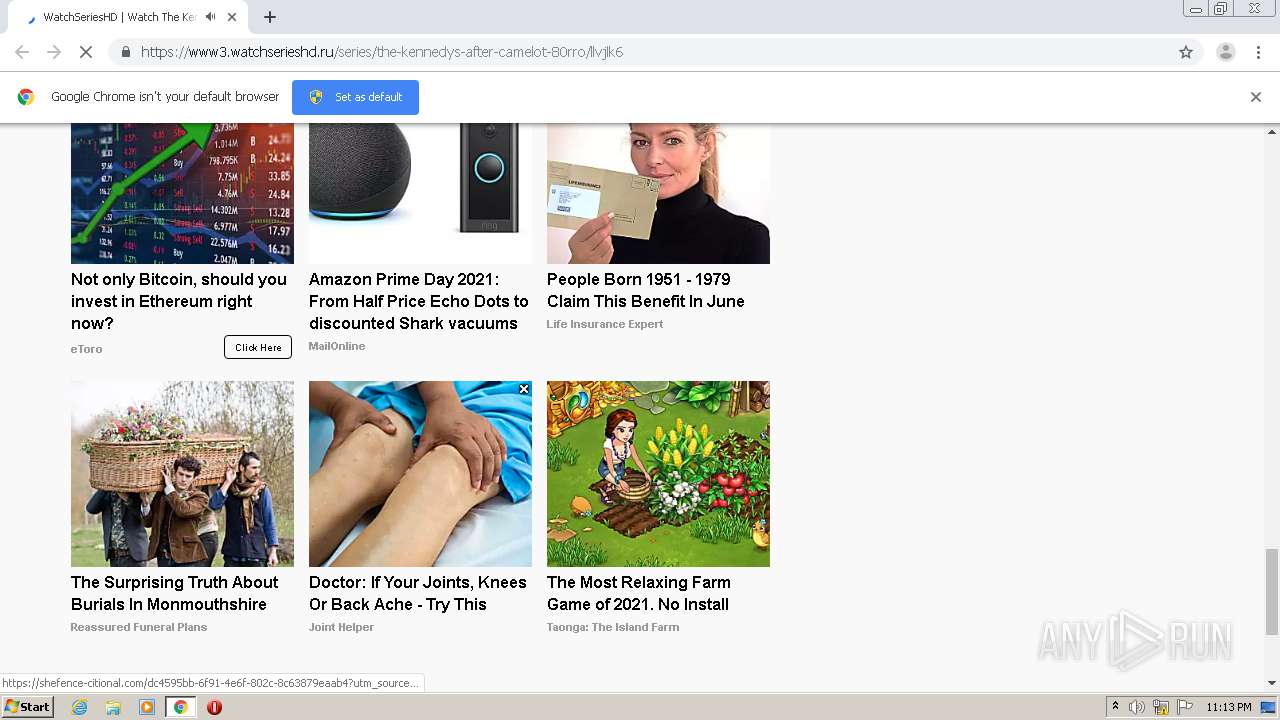Image resolution: width=1280 pixels, height=720 pixels.
Task: Open a new tab with plus button
Action: pyautogui.click(x=270, y=17)
